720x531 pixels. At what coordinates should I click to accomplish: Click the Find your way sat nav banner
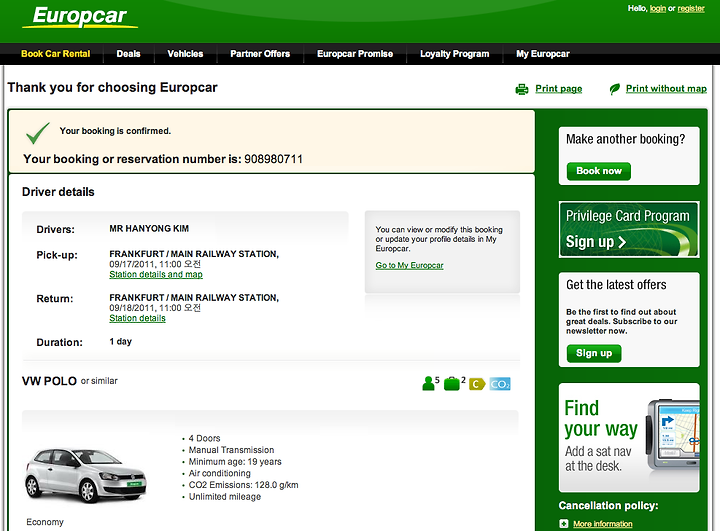(x=629, y=437)
